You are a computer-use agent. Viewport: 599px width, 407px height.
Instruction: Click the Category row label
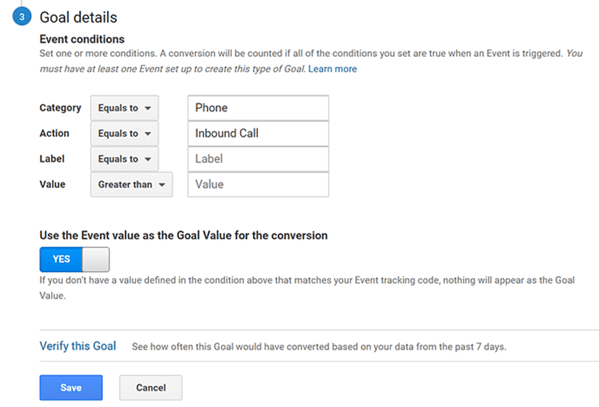click(x=60, y=108)
